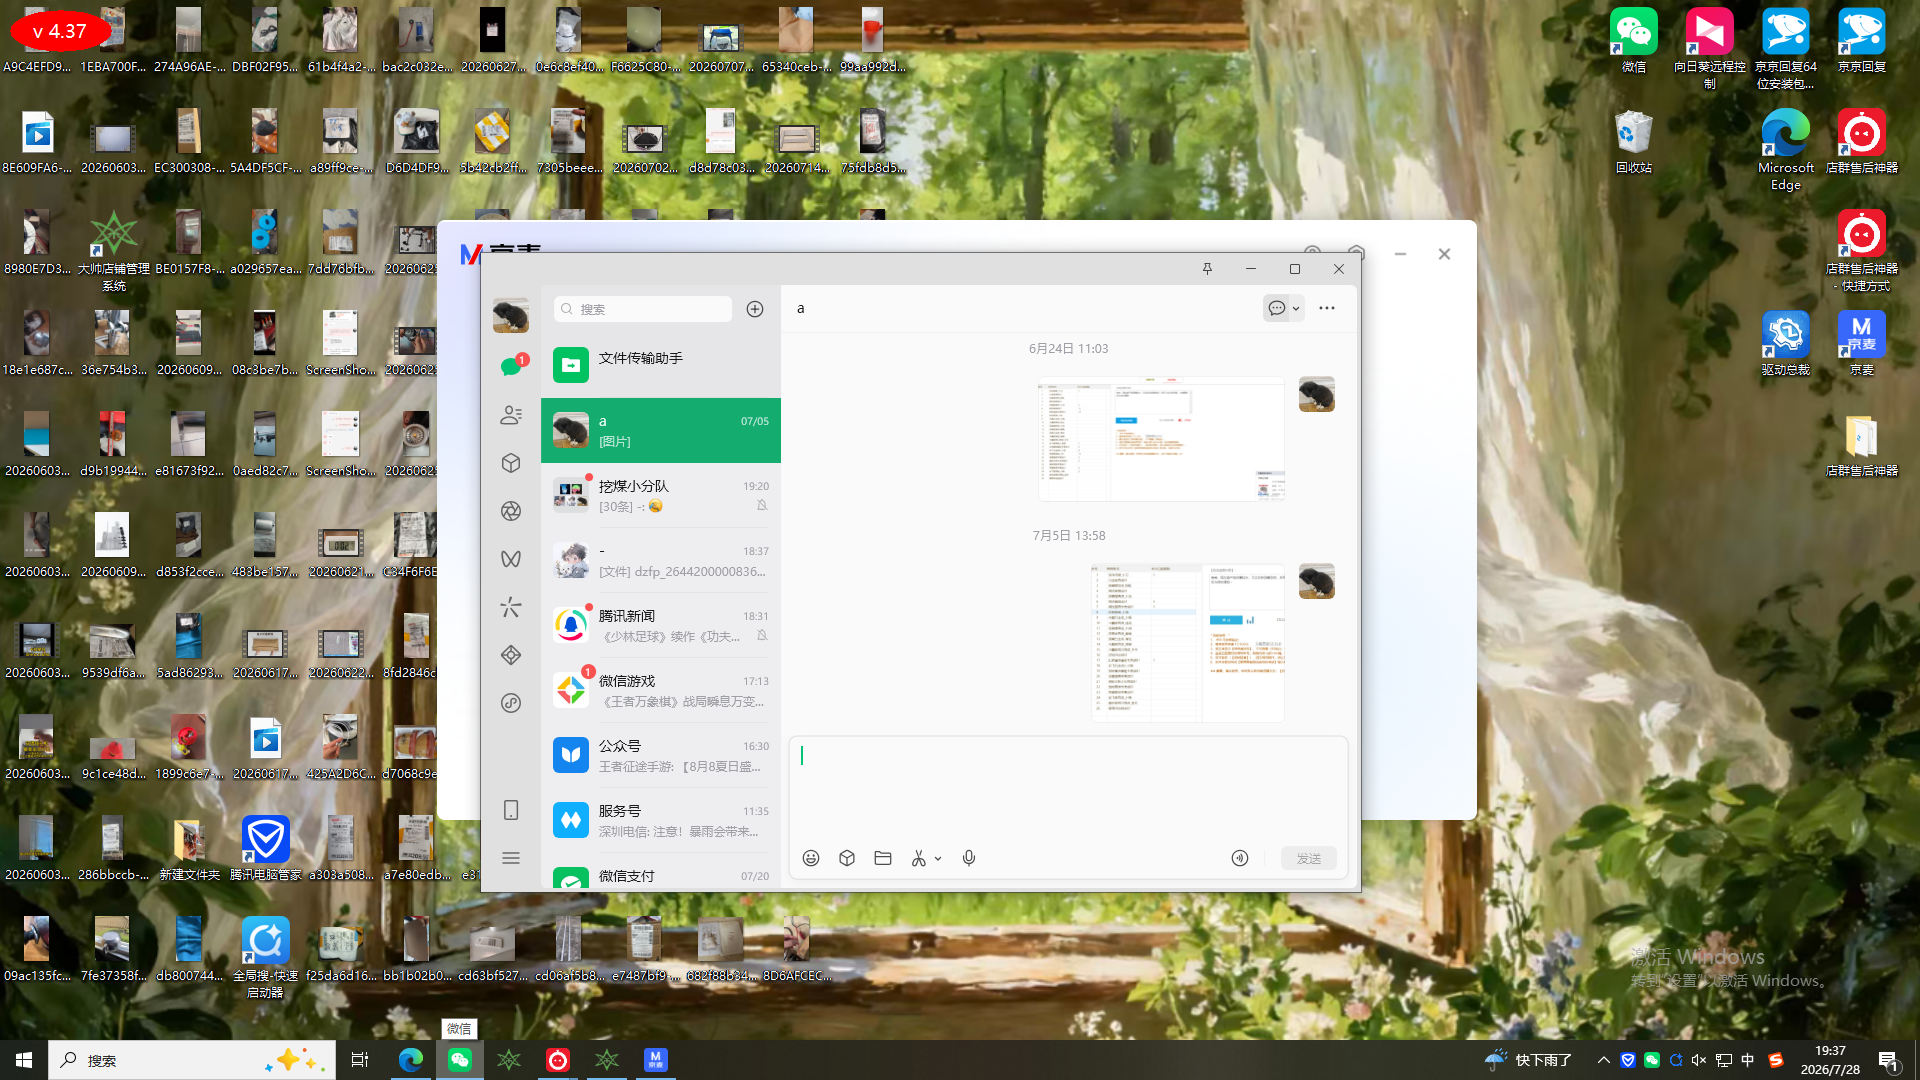Open the Favorites cube icon in WeChat sidebar
This screenshot has height=1080, width=1920.
[x=511, y=463]
